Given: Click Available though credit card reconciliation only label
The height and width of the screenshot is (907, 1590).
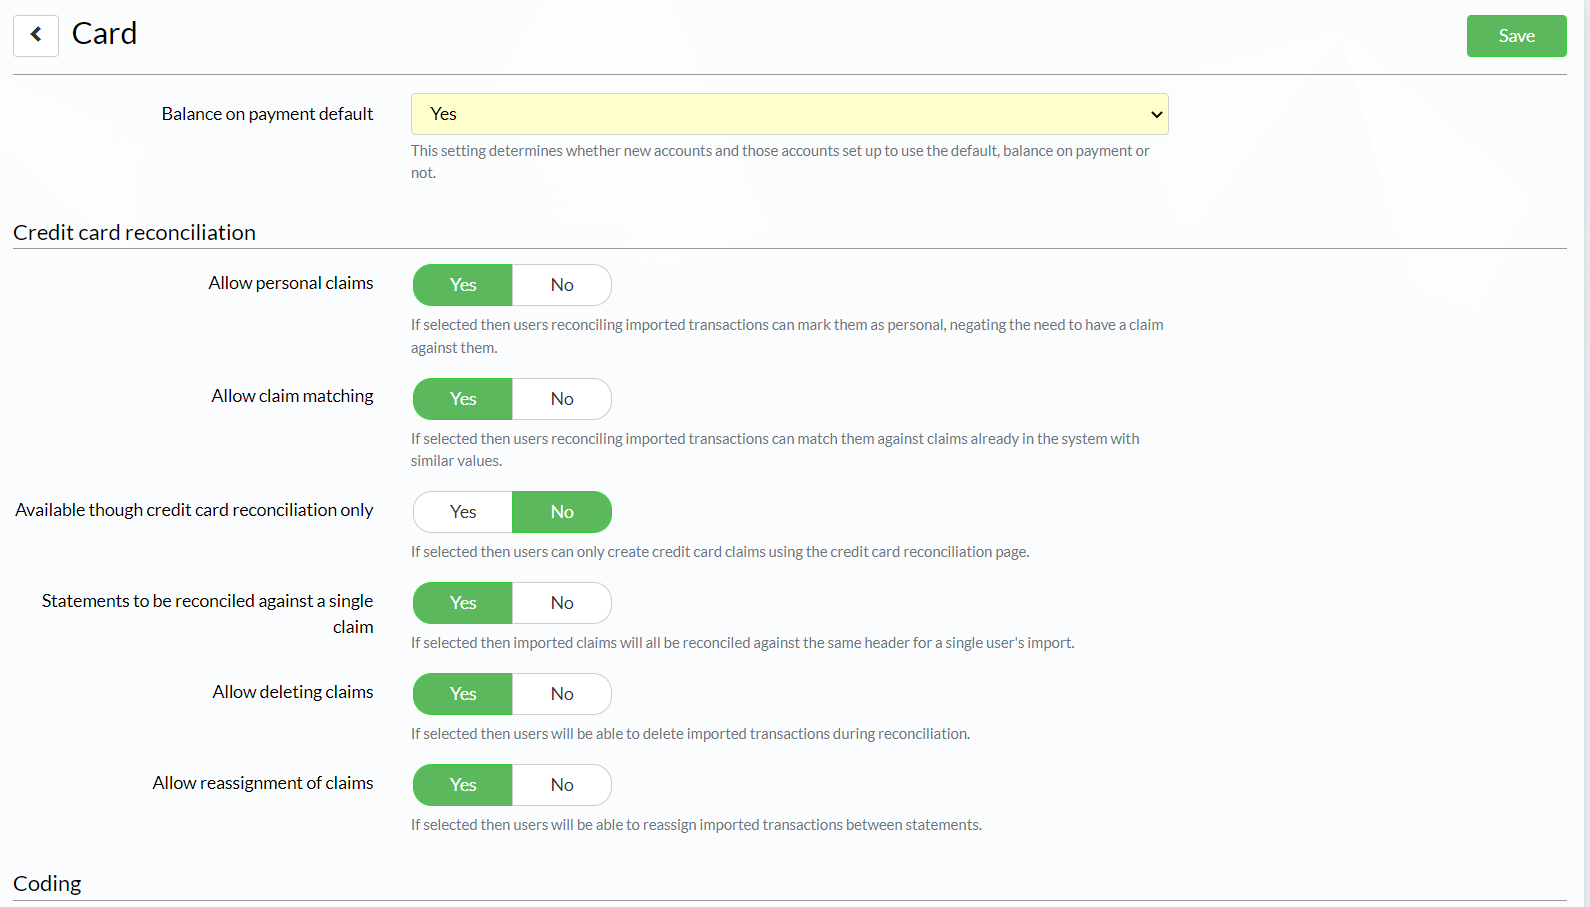Looking at the screenshot, I should click(194, 510).
